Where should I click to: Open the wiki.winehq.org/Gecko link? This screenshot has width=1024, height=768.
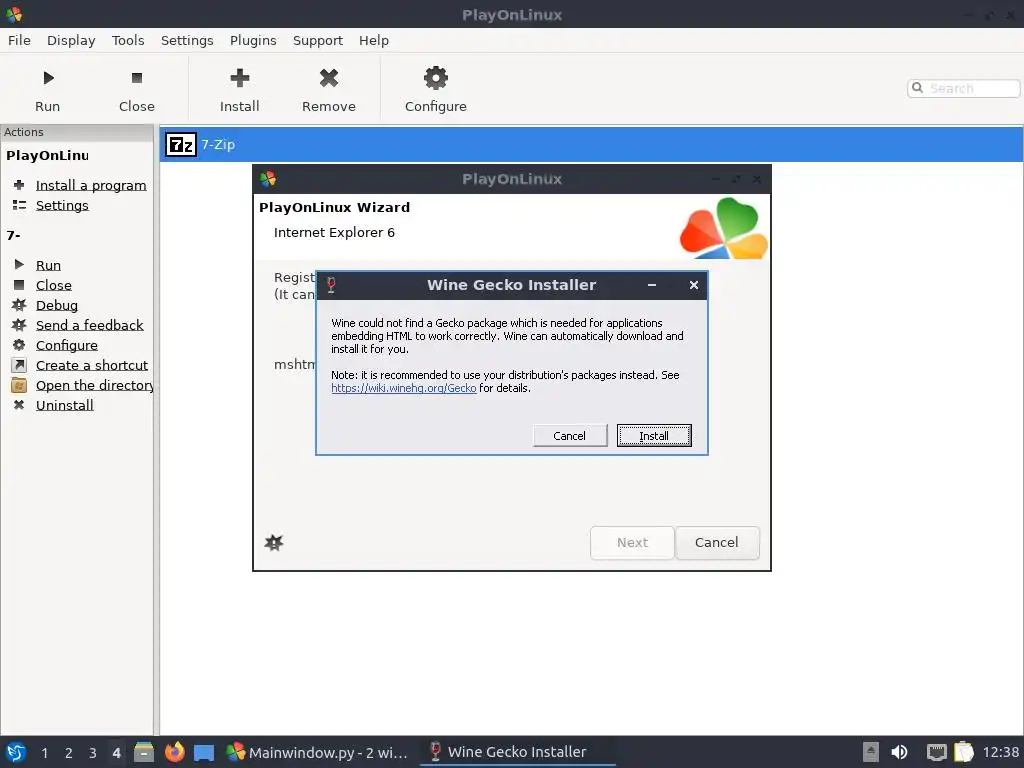pyautogui.click(x=404, y=388)
